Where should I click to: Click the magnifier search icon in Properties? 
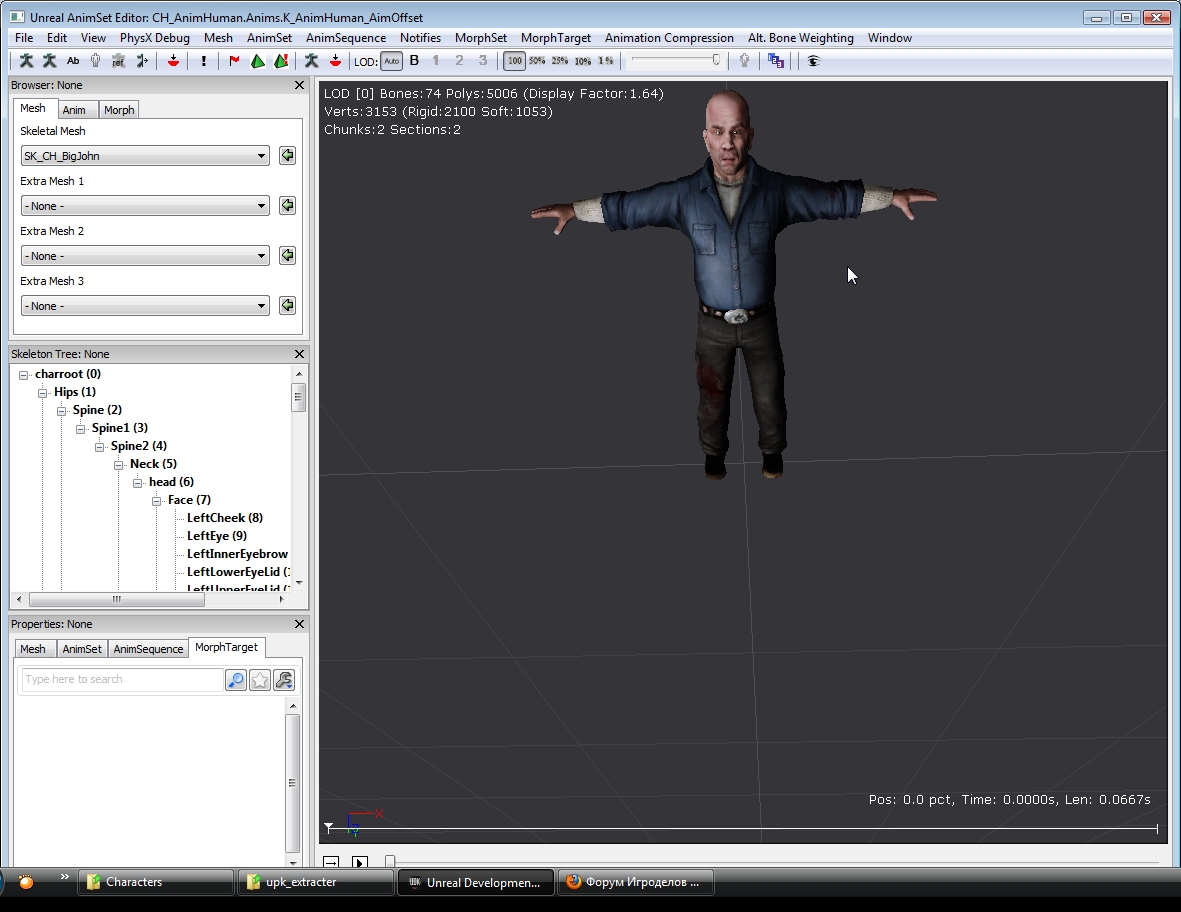(x=236, y=680)
